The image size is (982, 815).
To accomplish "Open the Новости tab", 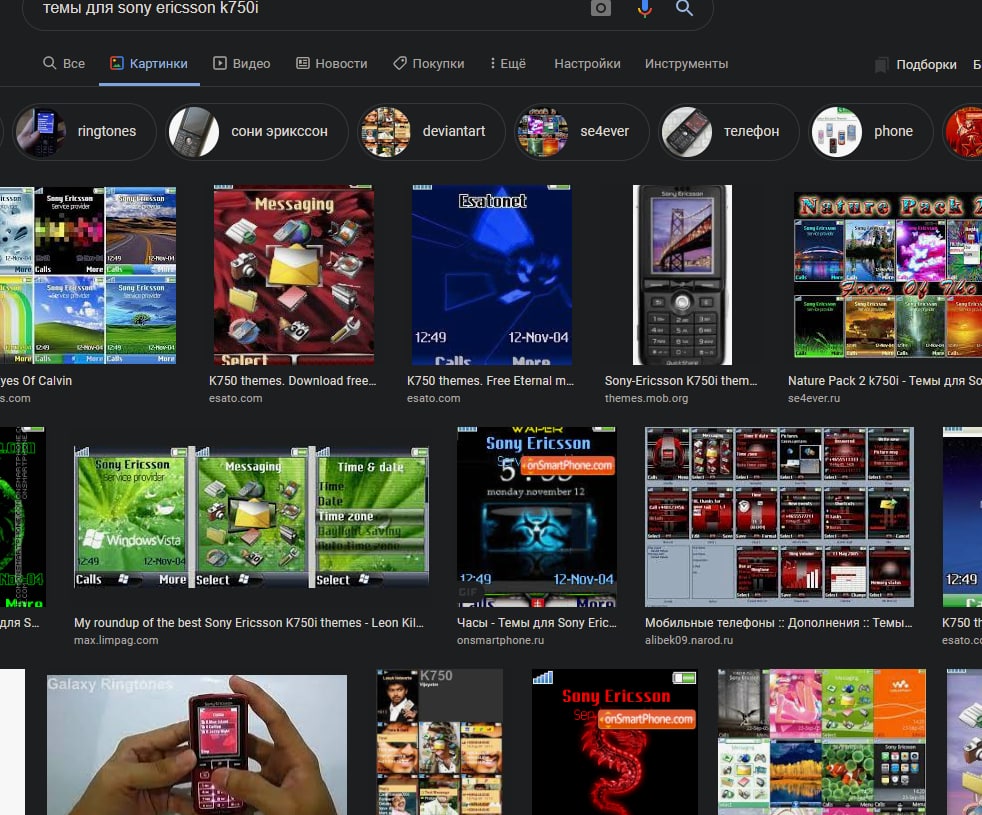I will coord(331,63).
